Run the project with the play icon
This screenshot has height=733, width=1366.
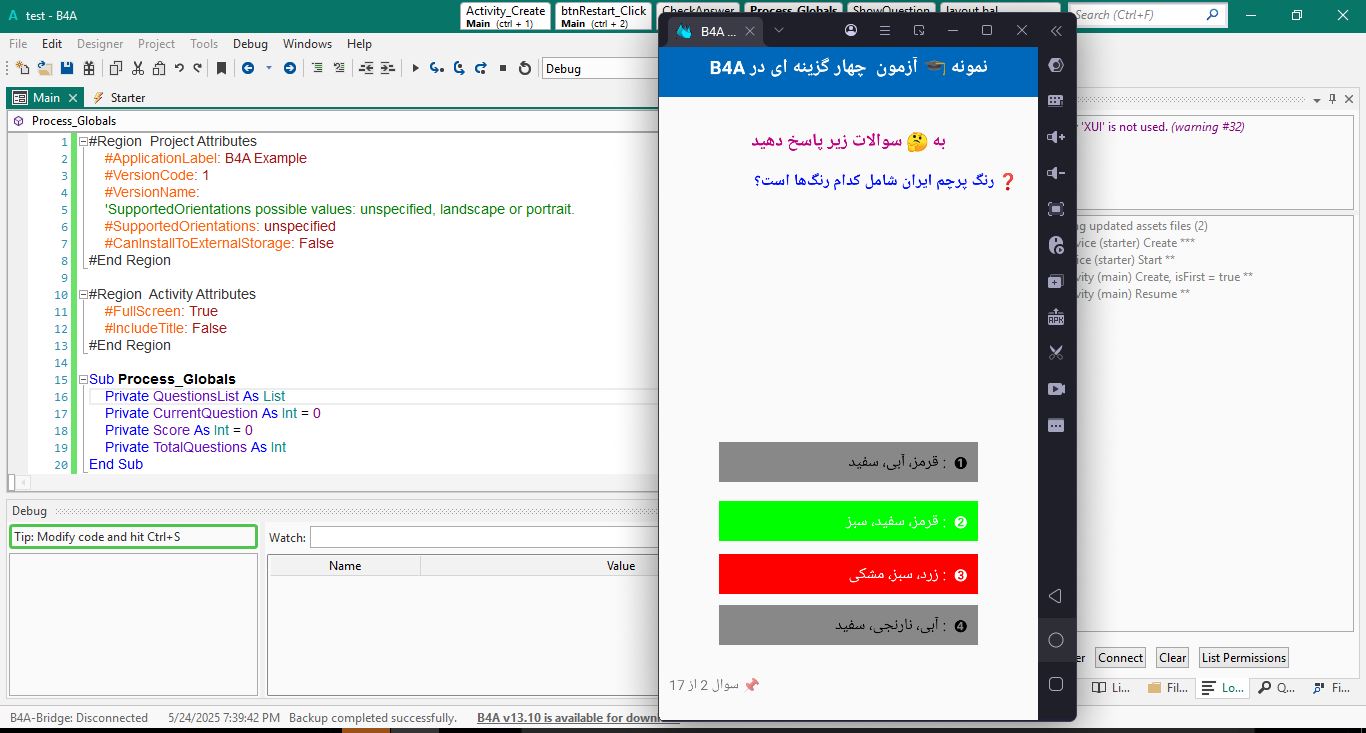(415, 68)
